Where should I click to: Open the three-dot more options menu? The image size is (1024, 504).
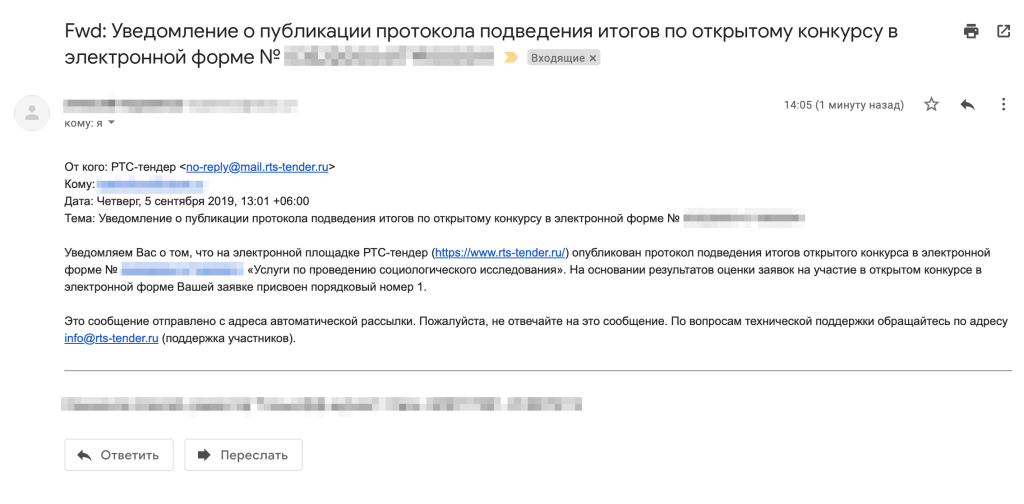point(1003,105)
